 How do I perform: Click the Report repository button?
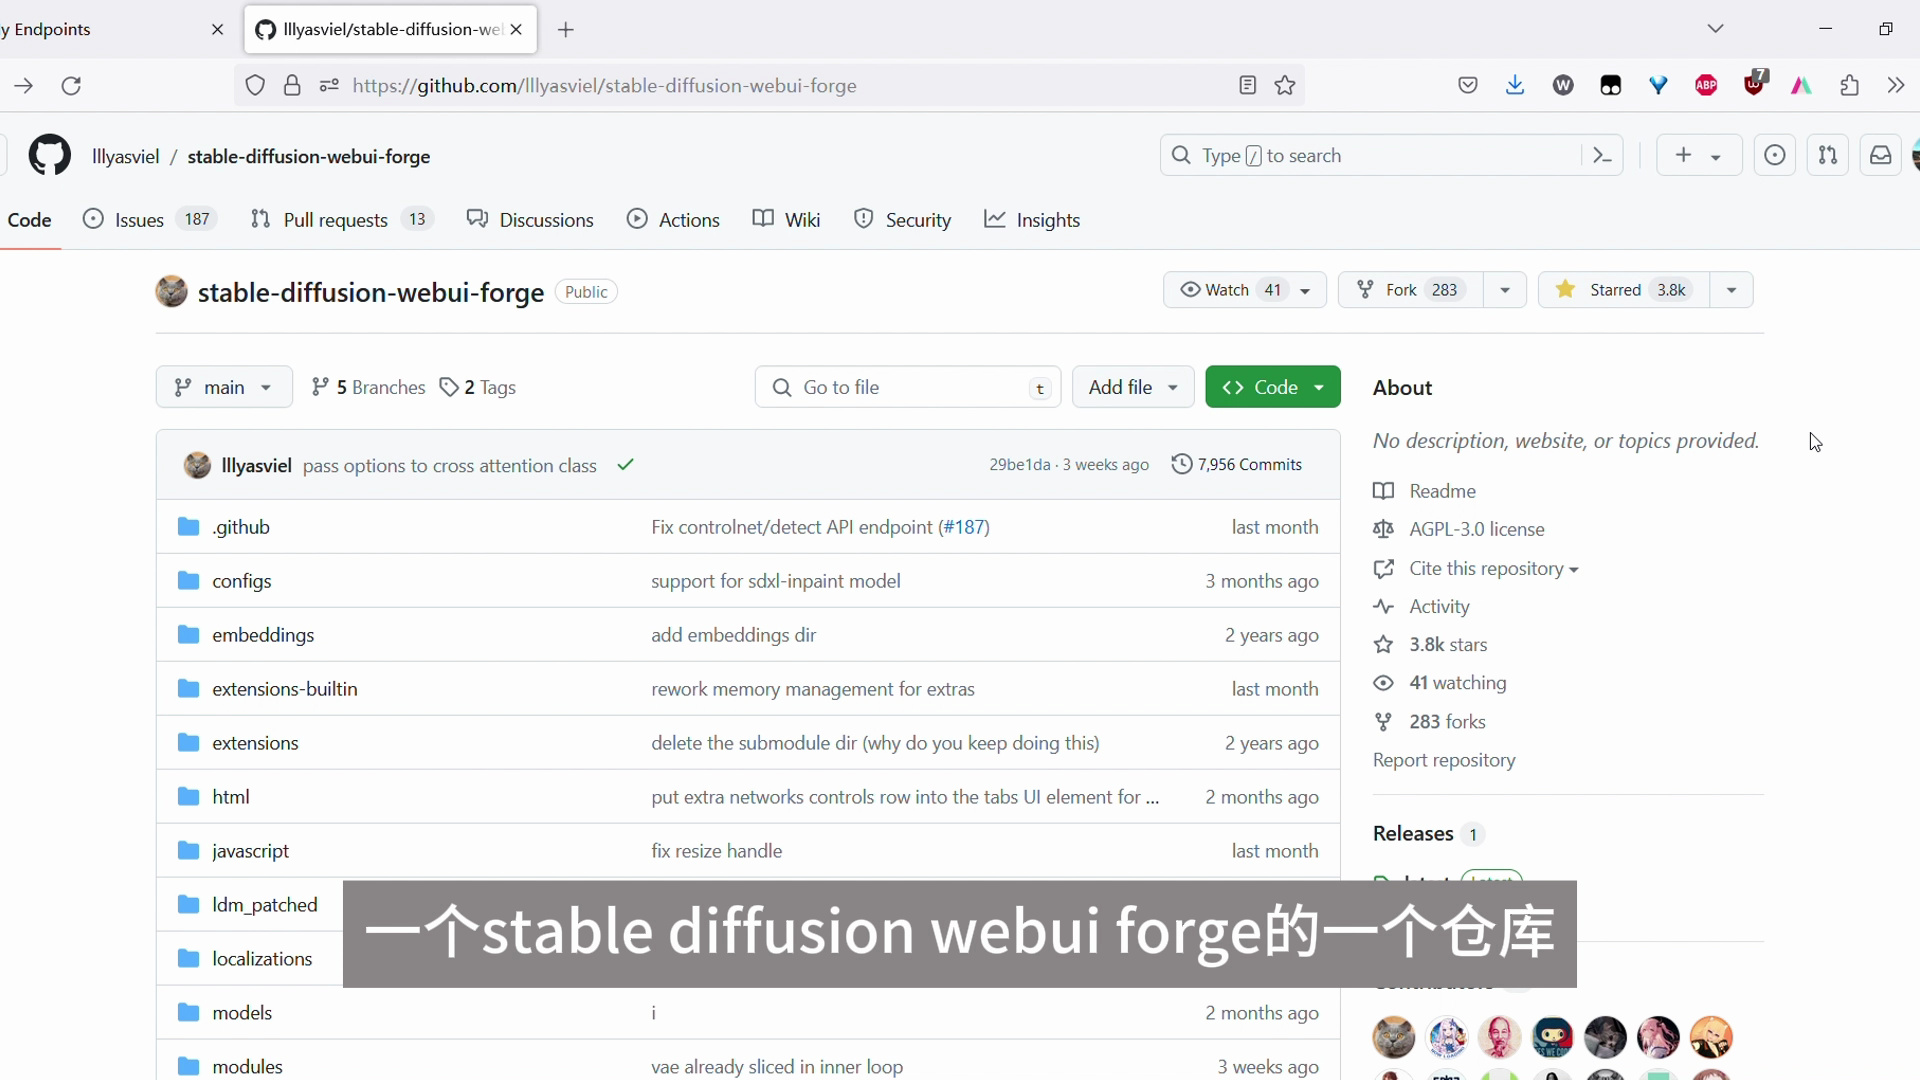[x=1444, y=760]
